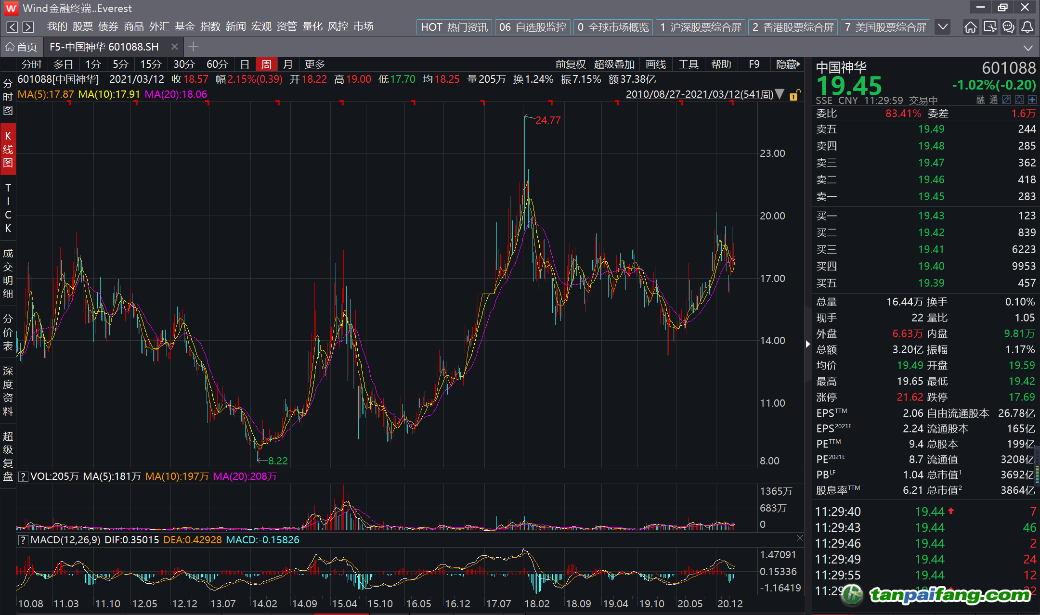
Task: Open the 宏观 menu
Action: [x=261, y=27]
